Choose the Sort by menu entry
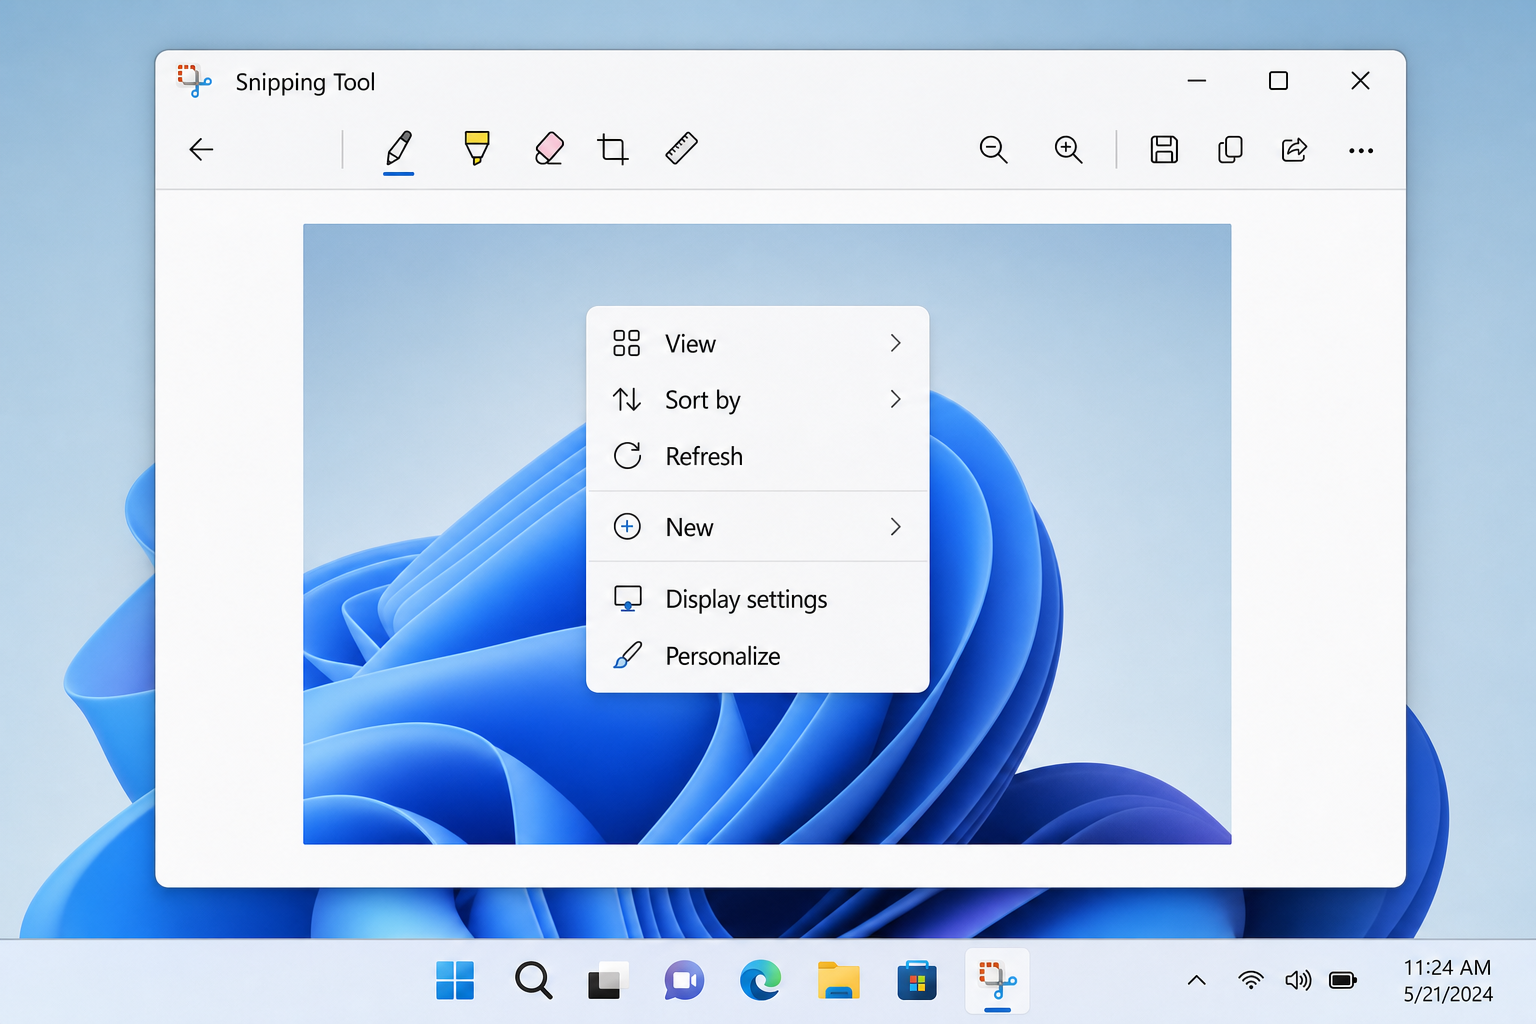 point(758,400)
